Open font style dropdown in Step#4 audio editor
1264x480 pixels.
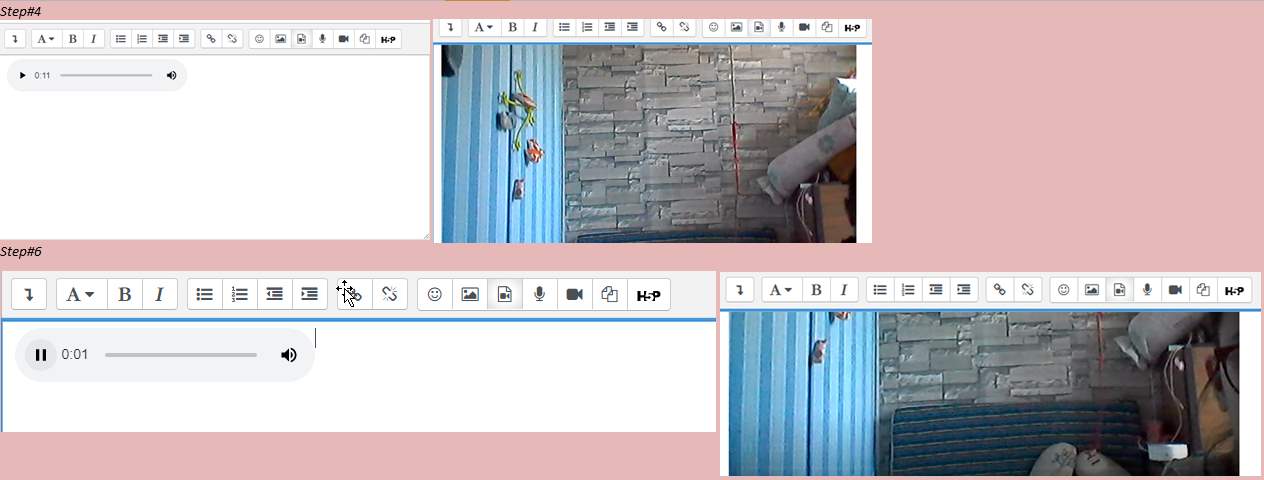46,39
